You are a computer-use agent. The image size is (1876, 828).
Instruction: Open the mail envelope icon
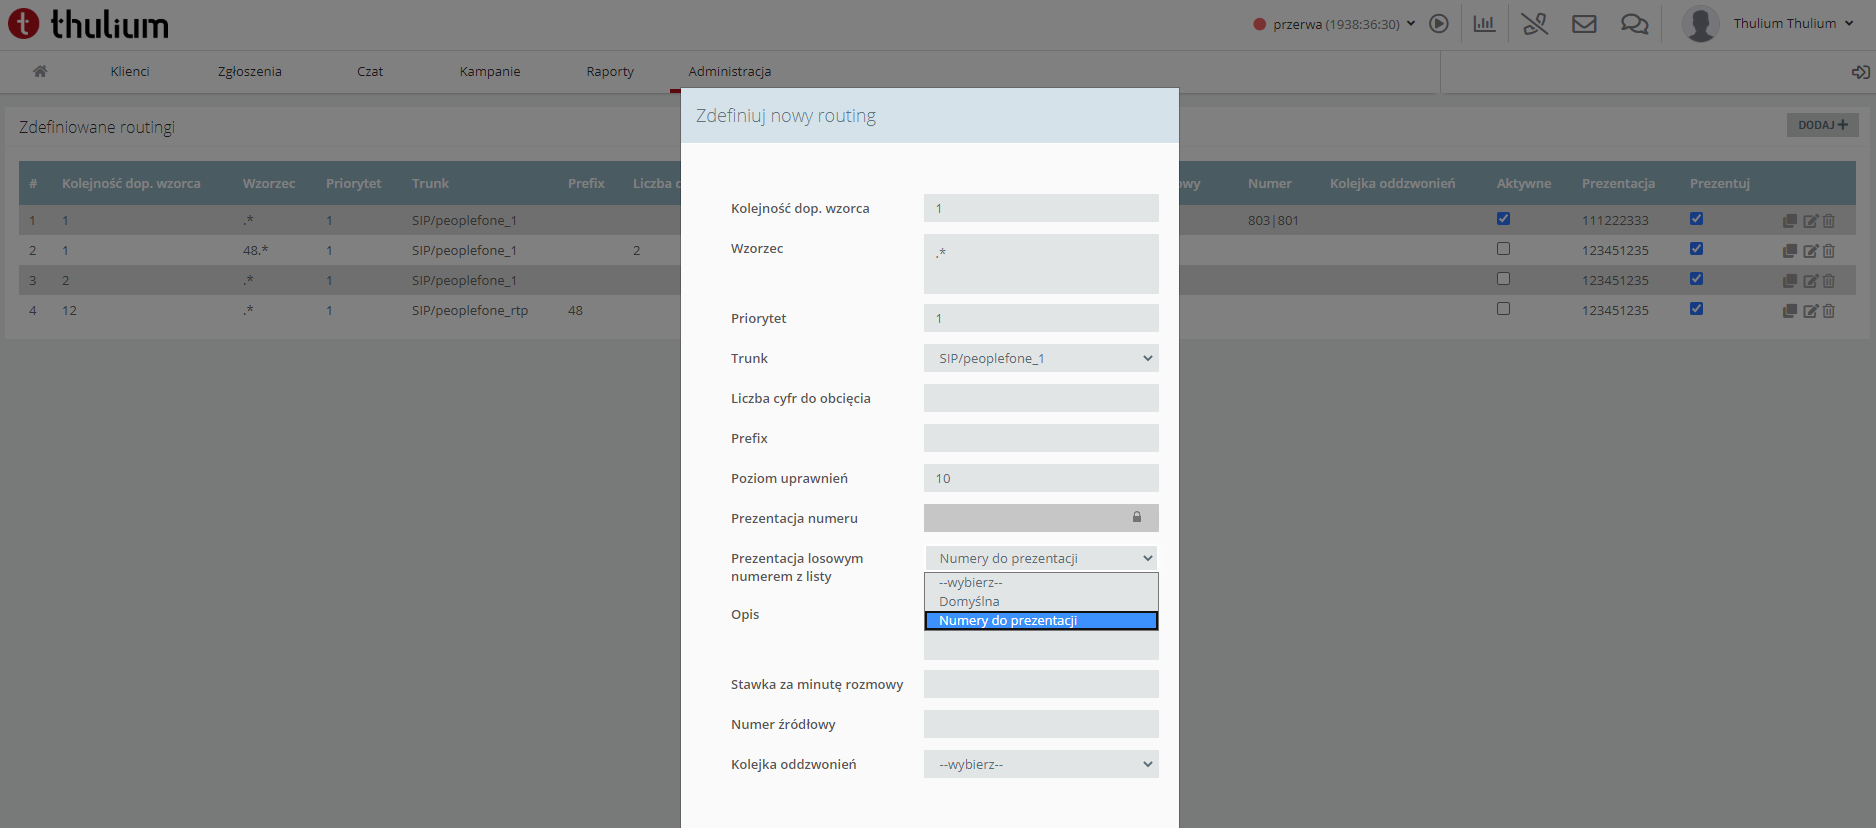(1584, 23)
